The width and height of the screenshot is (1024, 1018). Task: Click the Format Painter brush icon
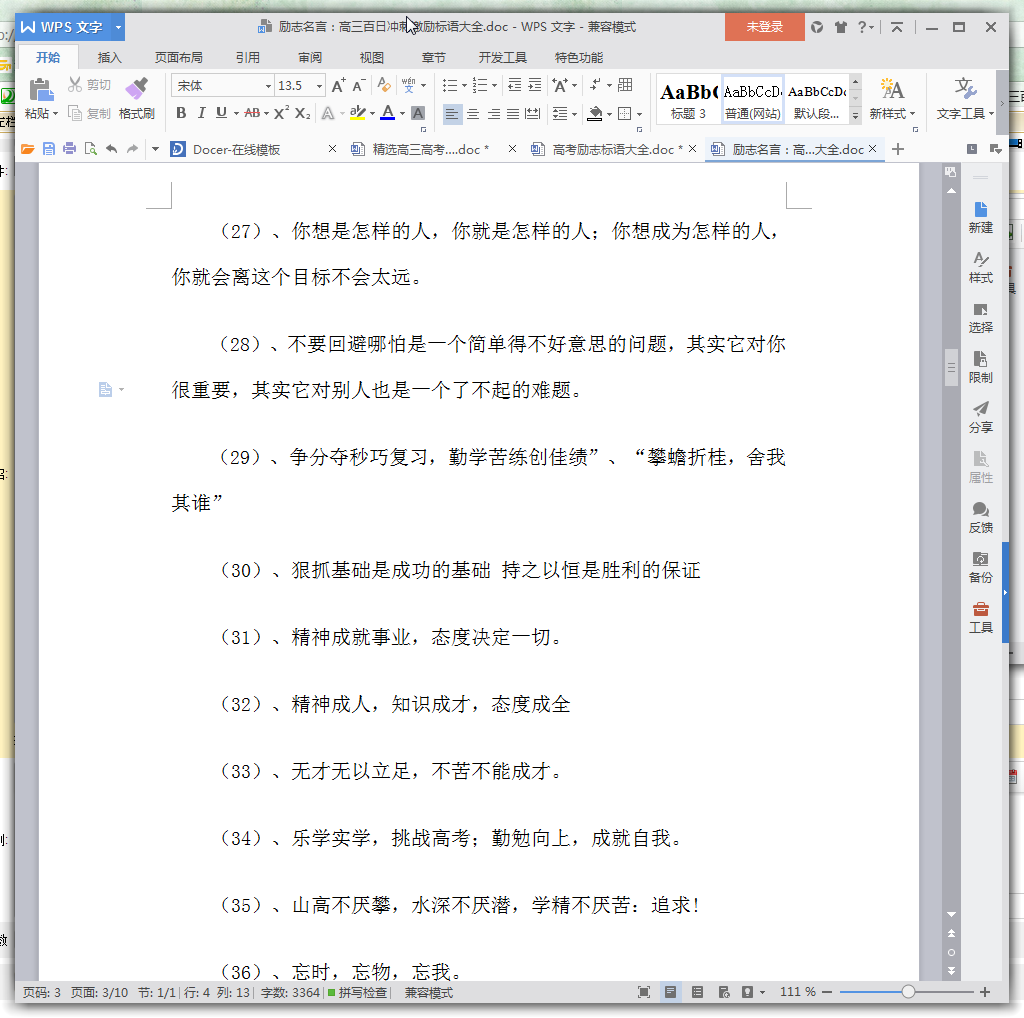(x=137, y=88)
